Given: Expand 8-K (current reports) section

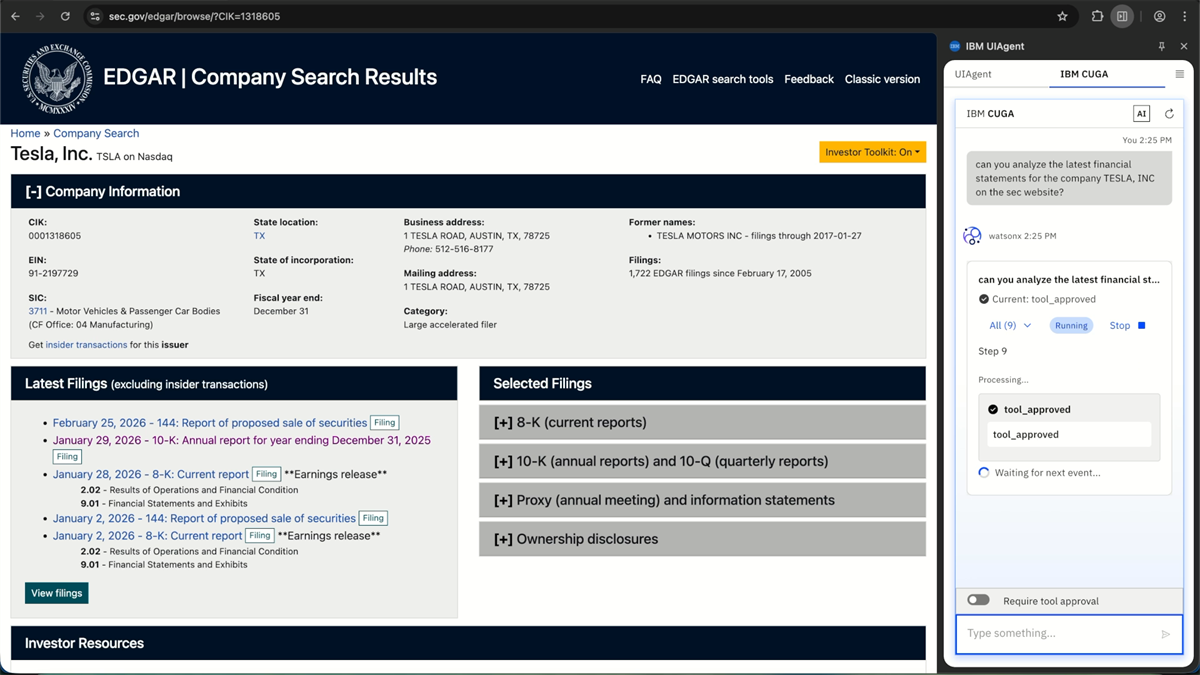Looking at the screenshot, I should [702, 422].
